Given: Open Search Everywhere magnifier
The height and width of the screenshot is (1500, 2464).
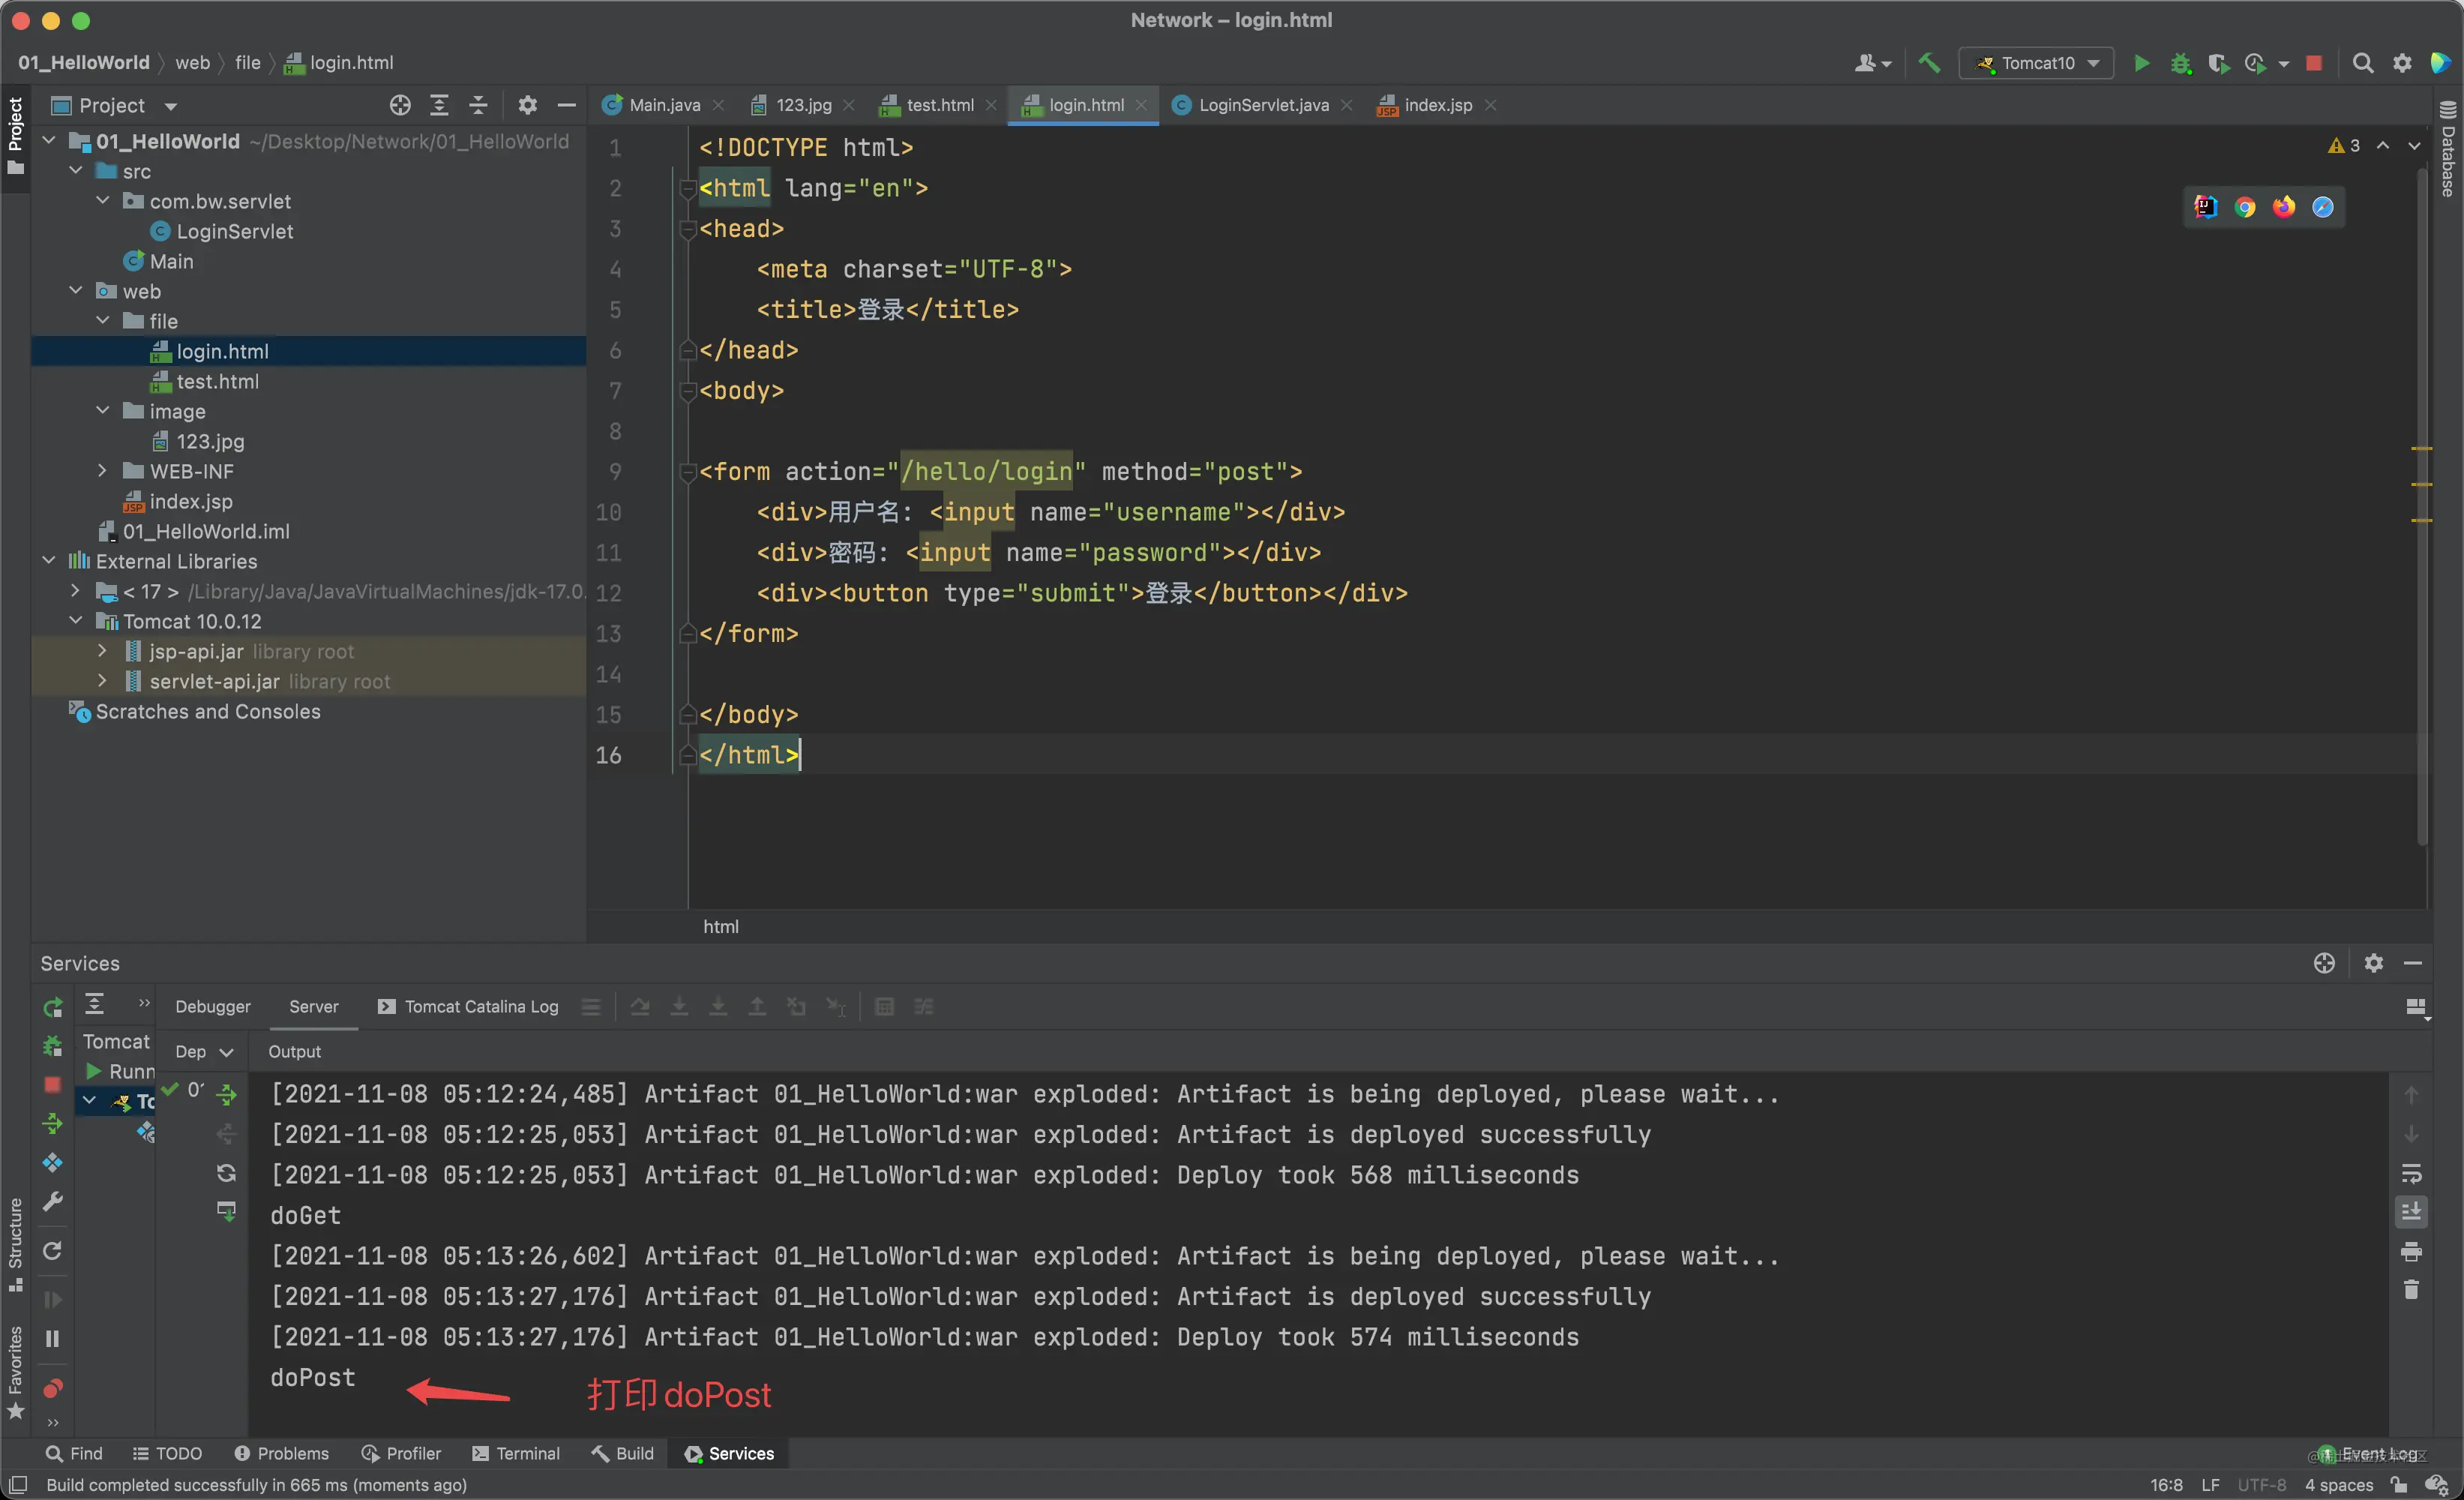Looking at the screenshot, I should 2362,63.
